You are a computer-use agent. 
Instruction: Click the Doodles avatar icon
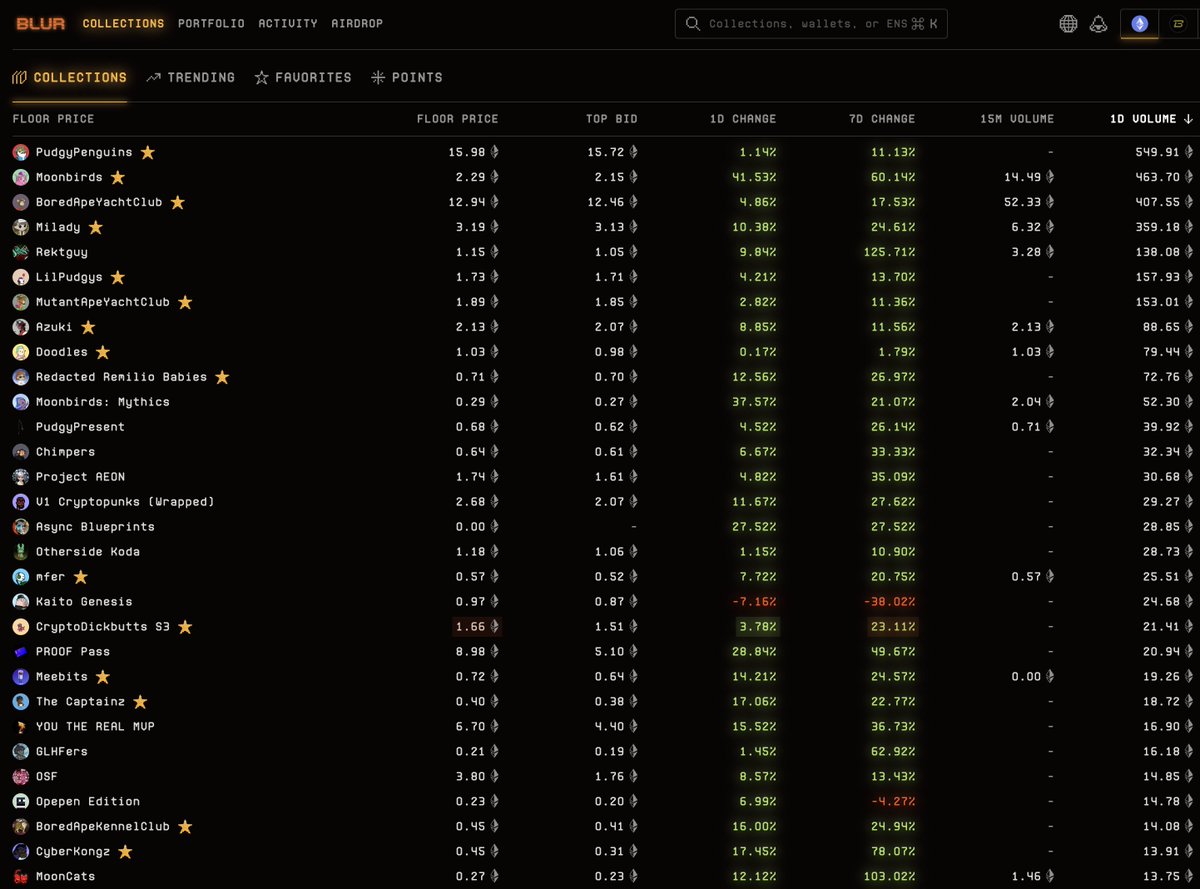coord(21,352)
